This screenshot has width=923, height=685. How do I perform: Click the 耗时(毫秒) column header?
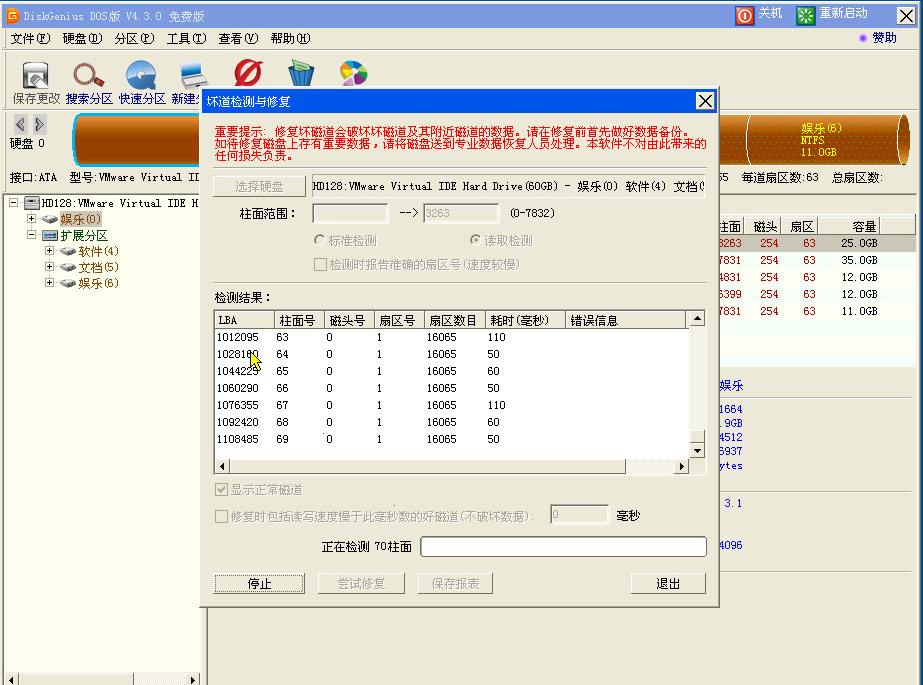[525, 320]
